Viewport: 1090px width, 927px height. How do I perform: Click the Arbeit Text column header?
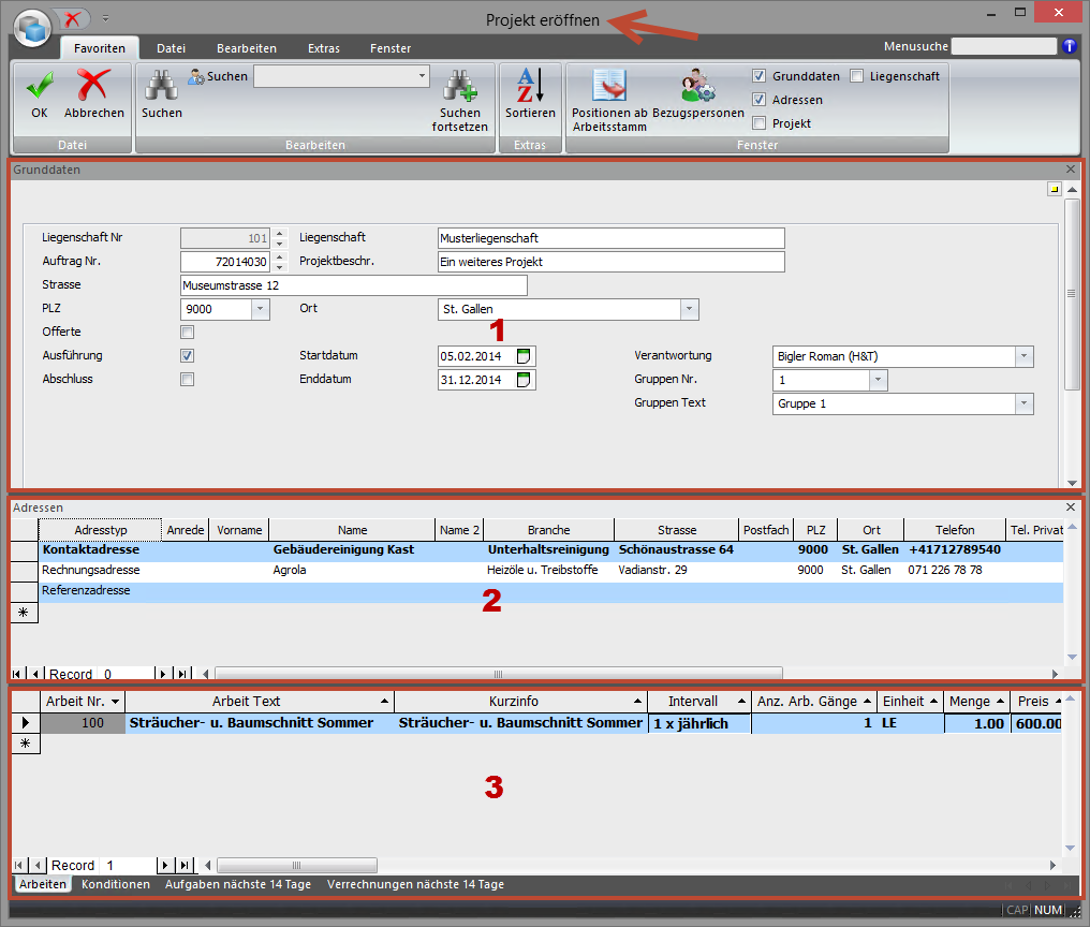(259, 702)
